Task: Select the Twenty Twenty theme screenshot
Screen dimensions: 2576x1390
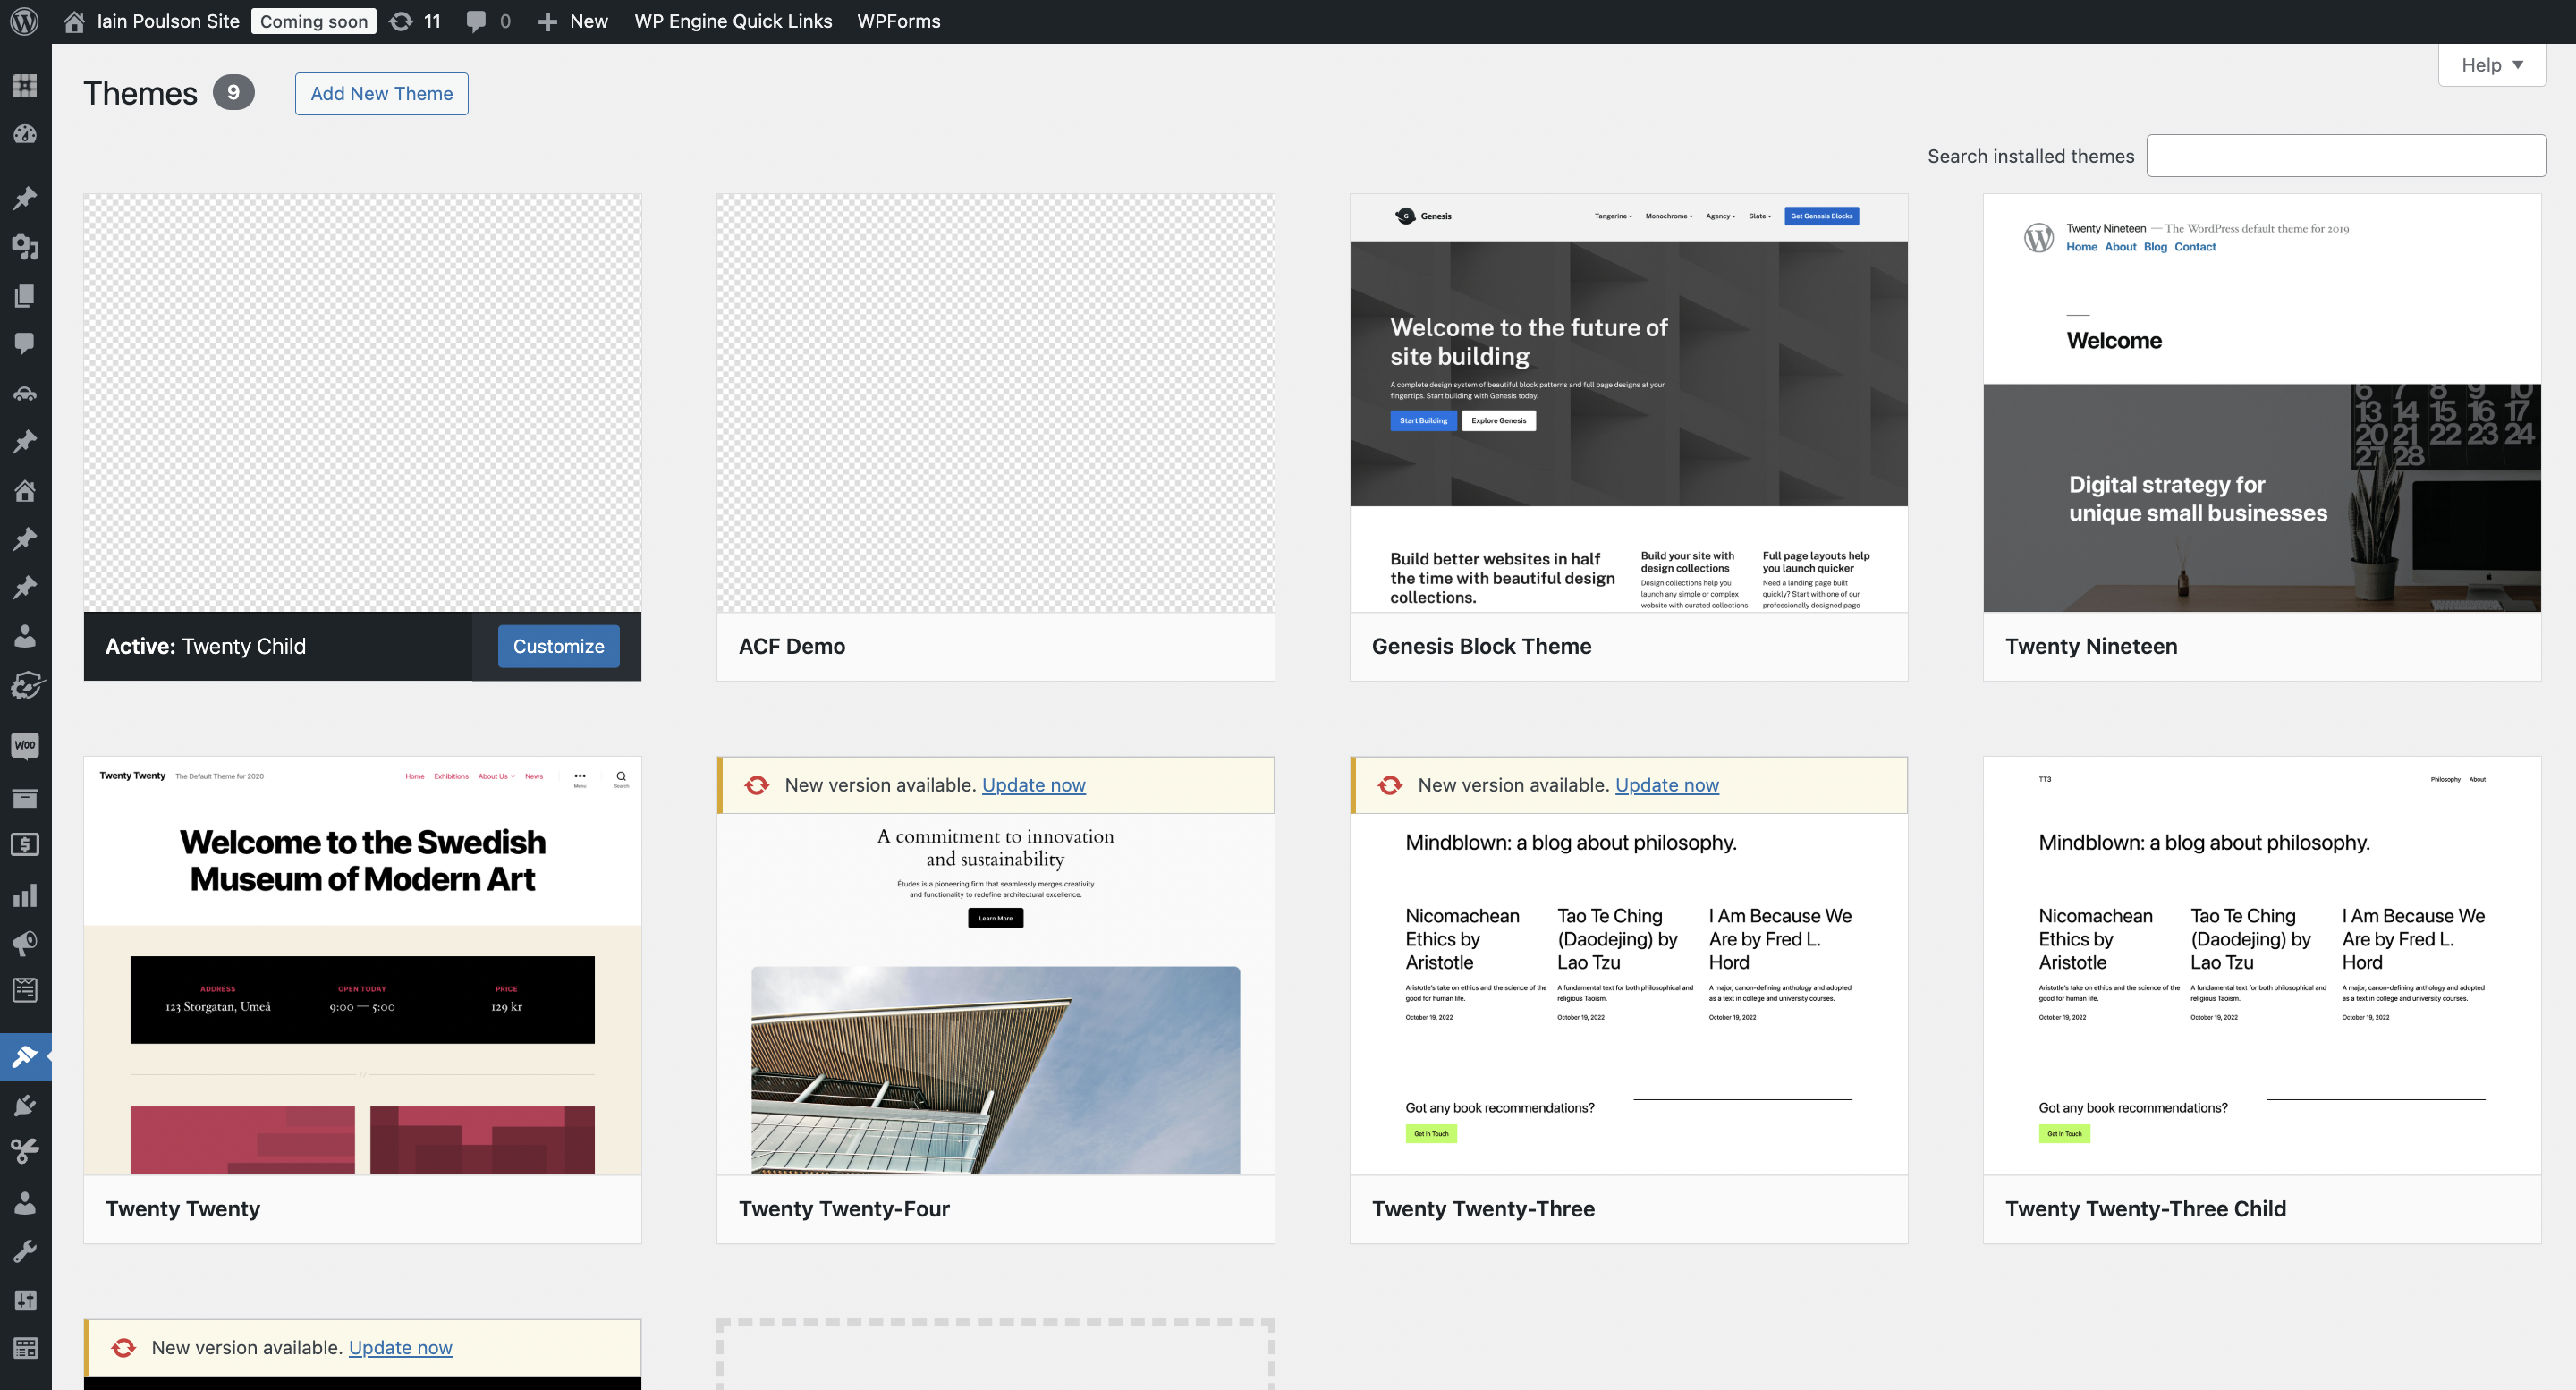Action: click(x=362, y=966)
